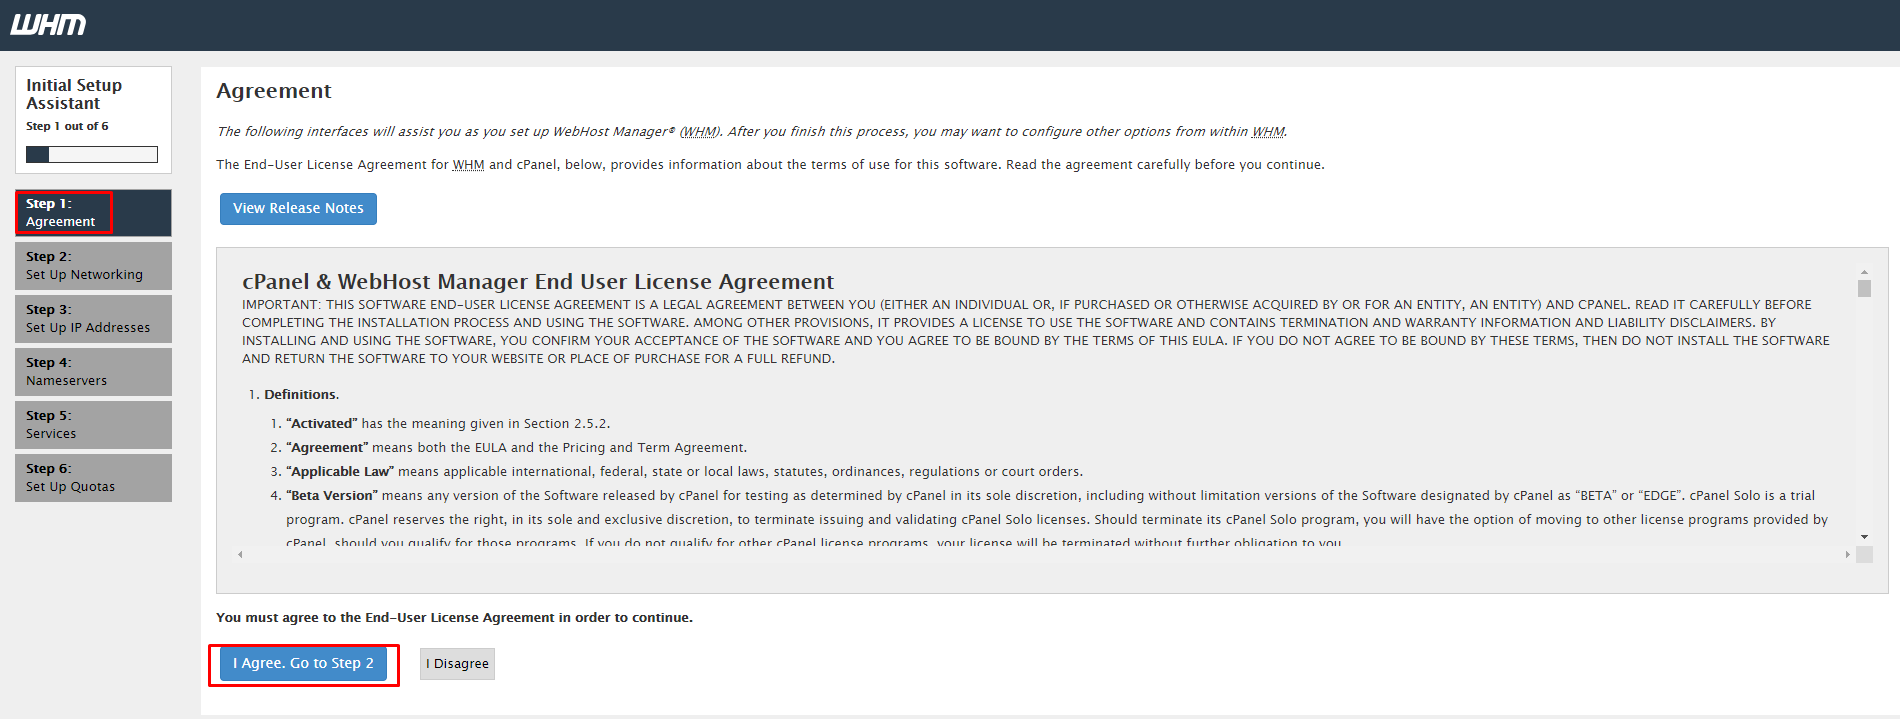Click the vertical scrollbar thumb in EULA box
This screenshot has width=1900, height=719.
click(1864, 288)
